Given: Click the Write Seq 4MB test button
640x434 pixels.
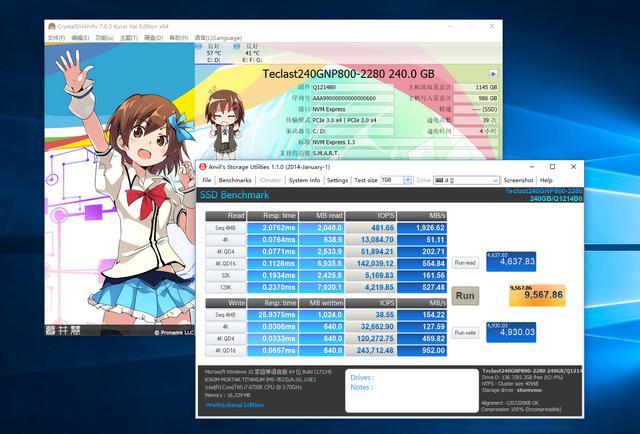Looking at the screenshot, I should click(226, 315).
